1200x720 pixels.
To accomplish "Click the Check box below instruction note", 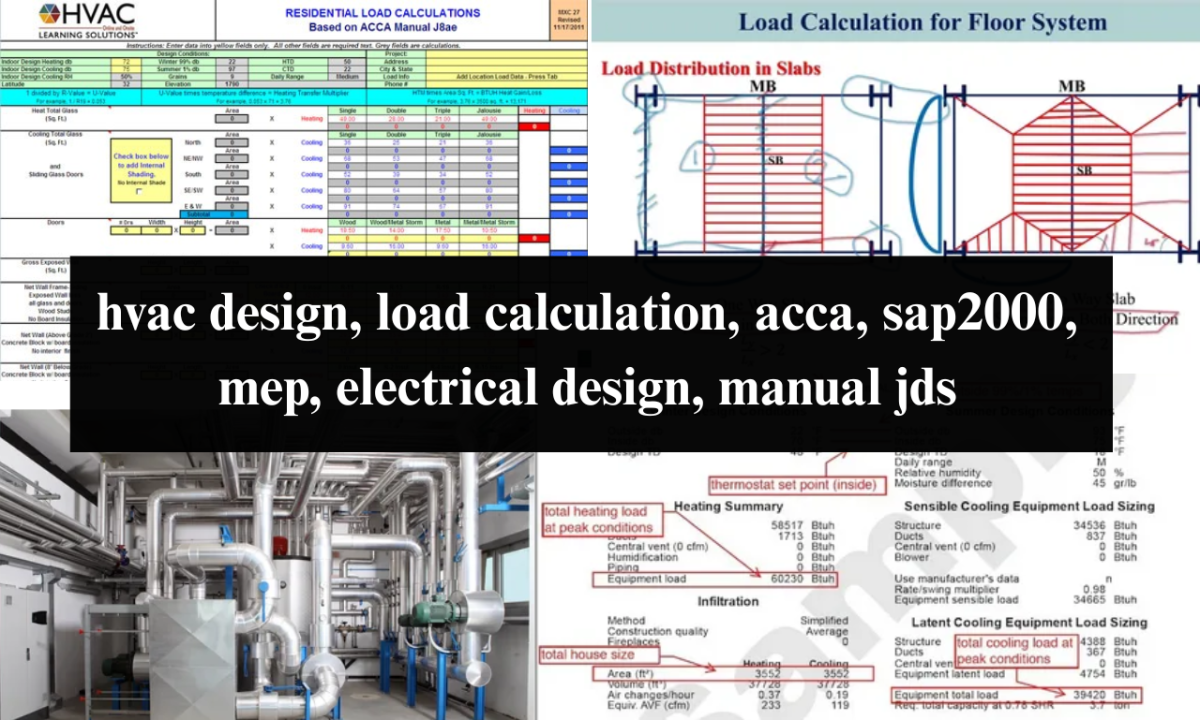I will (x=140, y=163).
